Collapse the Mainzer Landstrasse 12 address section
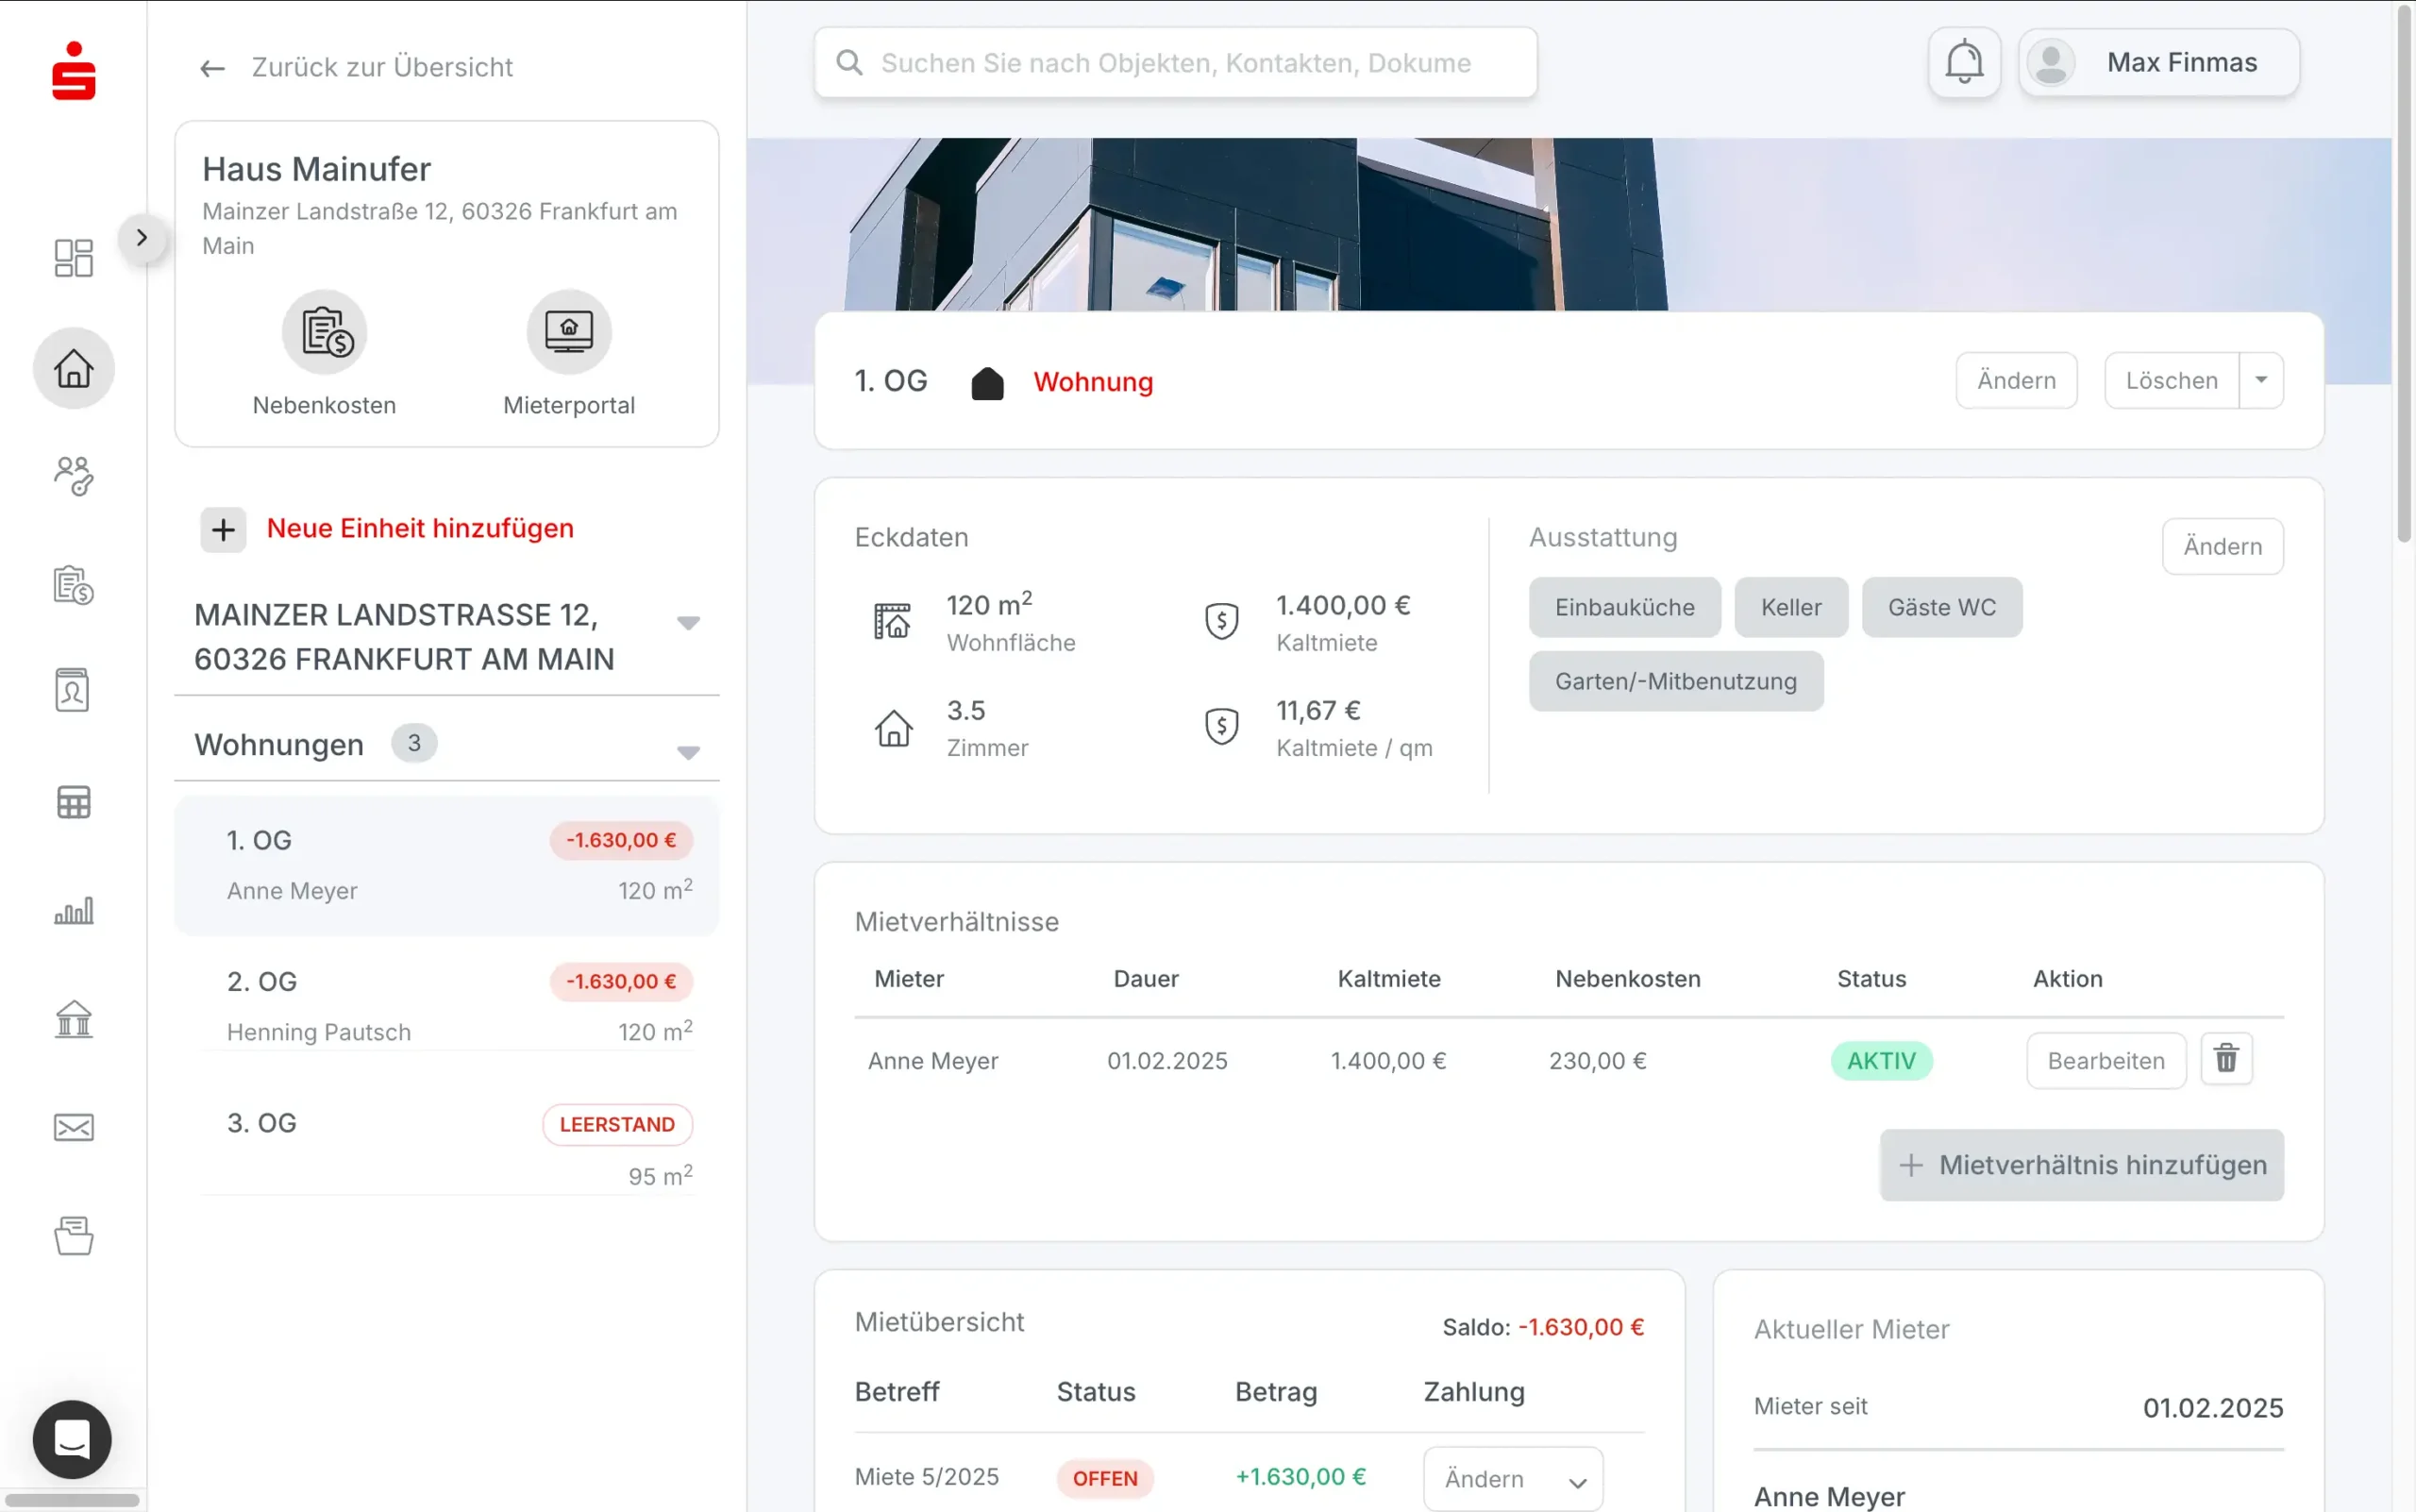2416x1512 pixels. [687, 622]
